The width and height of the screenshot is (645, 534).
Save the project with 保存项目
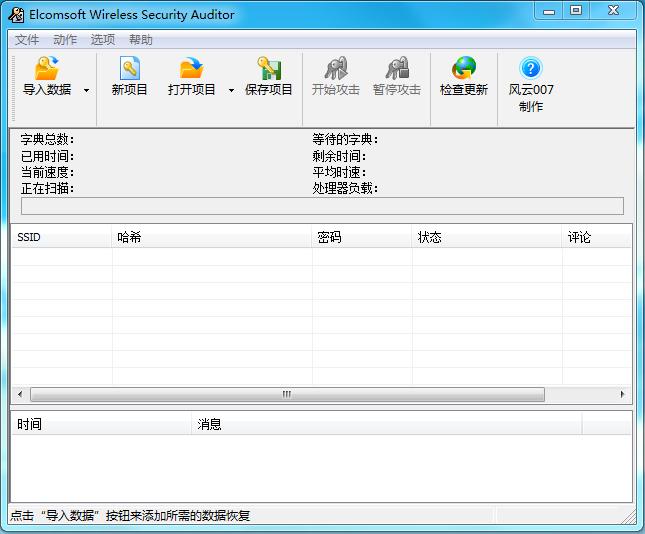269,77
